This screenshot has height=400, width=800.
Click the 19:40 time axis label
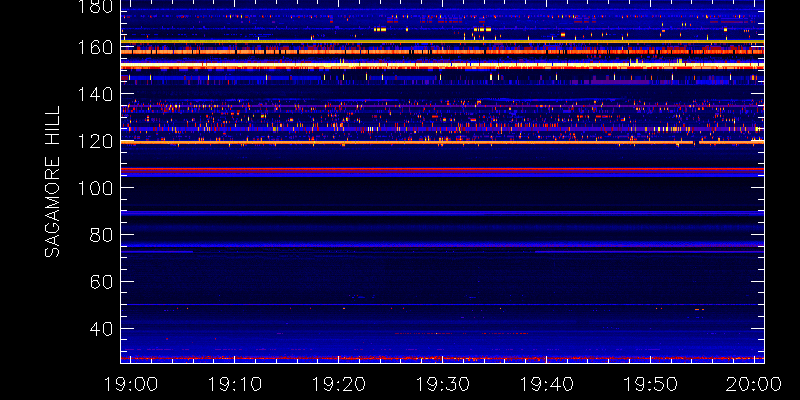pos(546,384)
